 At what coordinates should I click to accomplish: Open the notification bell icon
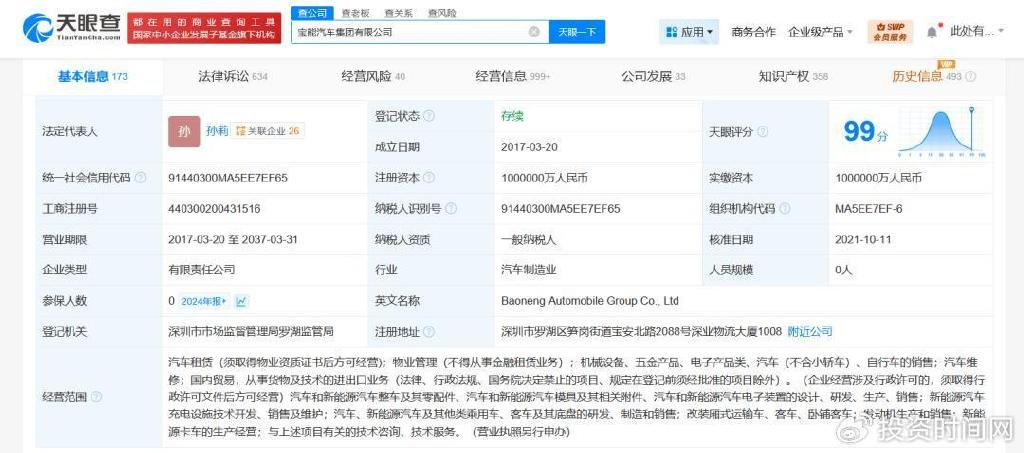coord(932,31)
